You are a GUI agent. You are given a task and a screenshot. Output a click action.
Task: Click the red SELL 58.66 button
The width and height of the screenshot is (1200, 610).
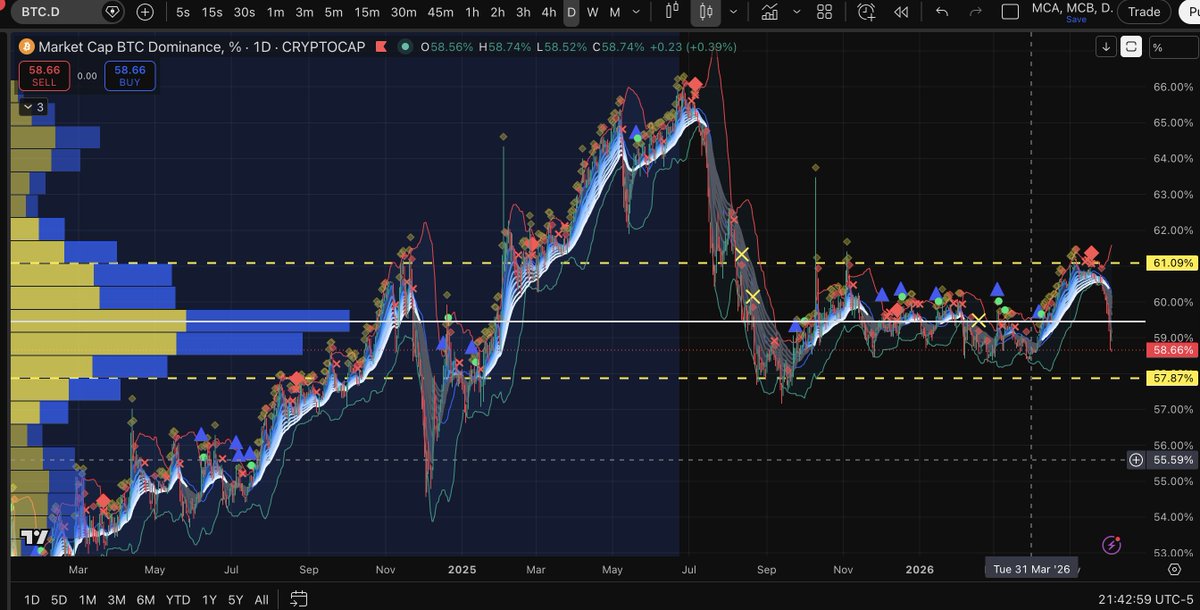click(x=44, y=76)
